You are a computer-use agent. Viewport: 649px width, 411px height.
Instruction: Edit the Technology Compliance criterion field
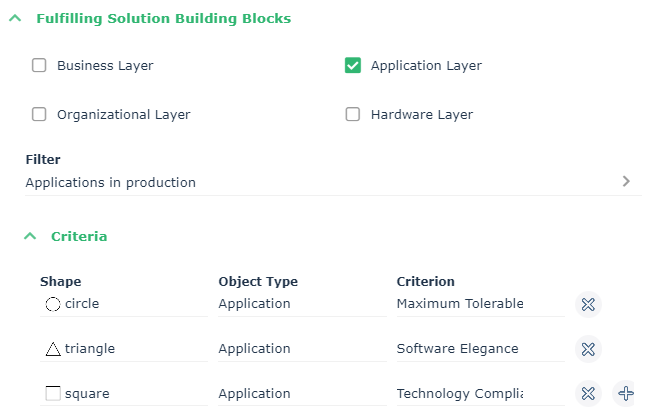click(x=478, y=394)
